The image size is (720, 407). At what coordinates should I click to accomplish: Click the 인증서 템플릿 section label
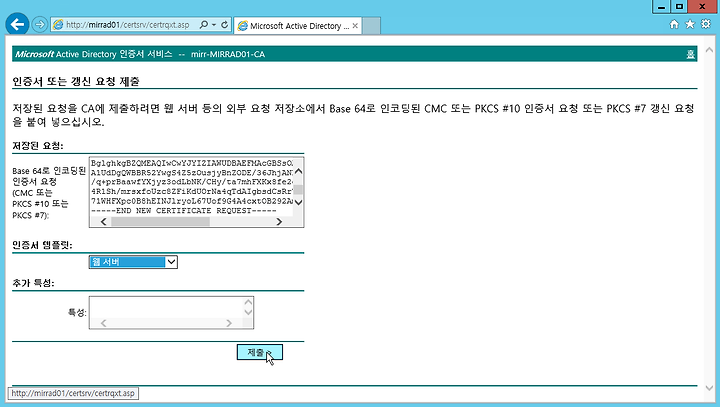42,245
